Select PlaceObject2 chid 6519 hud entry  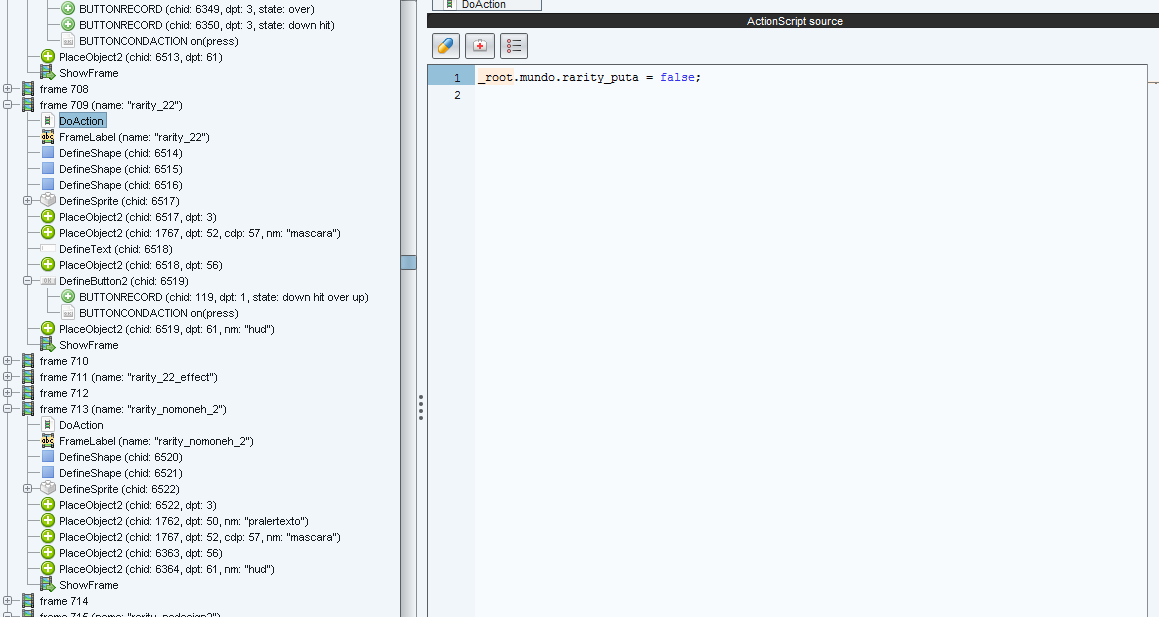(x=167, y=329)
